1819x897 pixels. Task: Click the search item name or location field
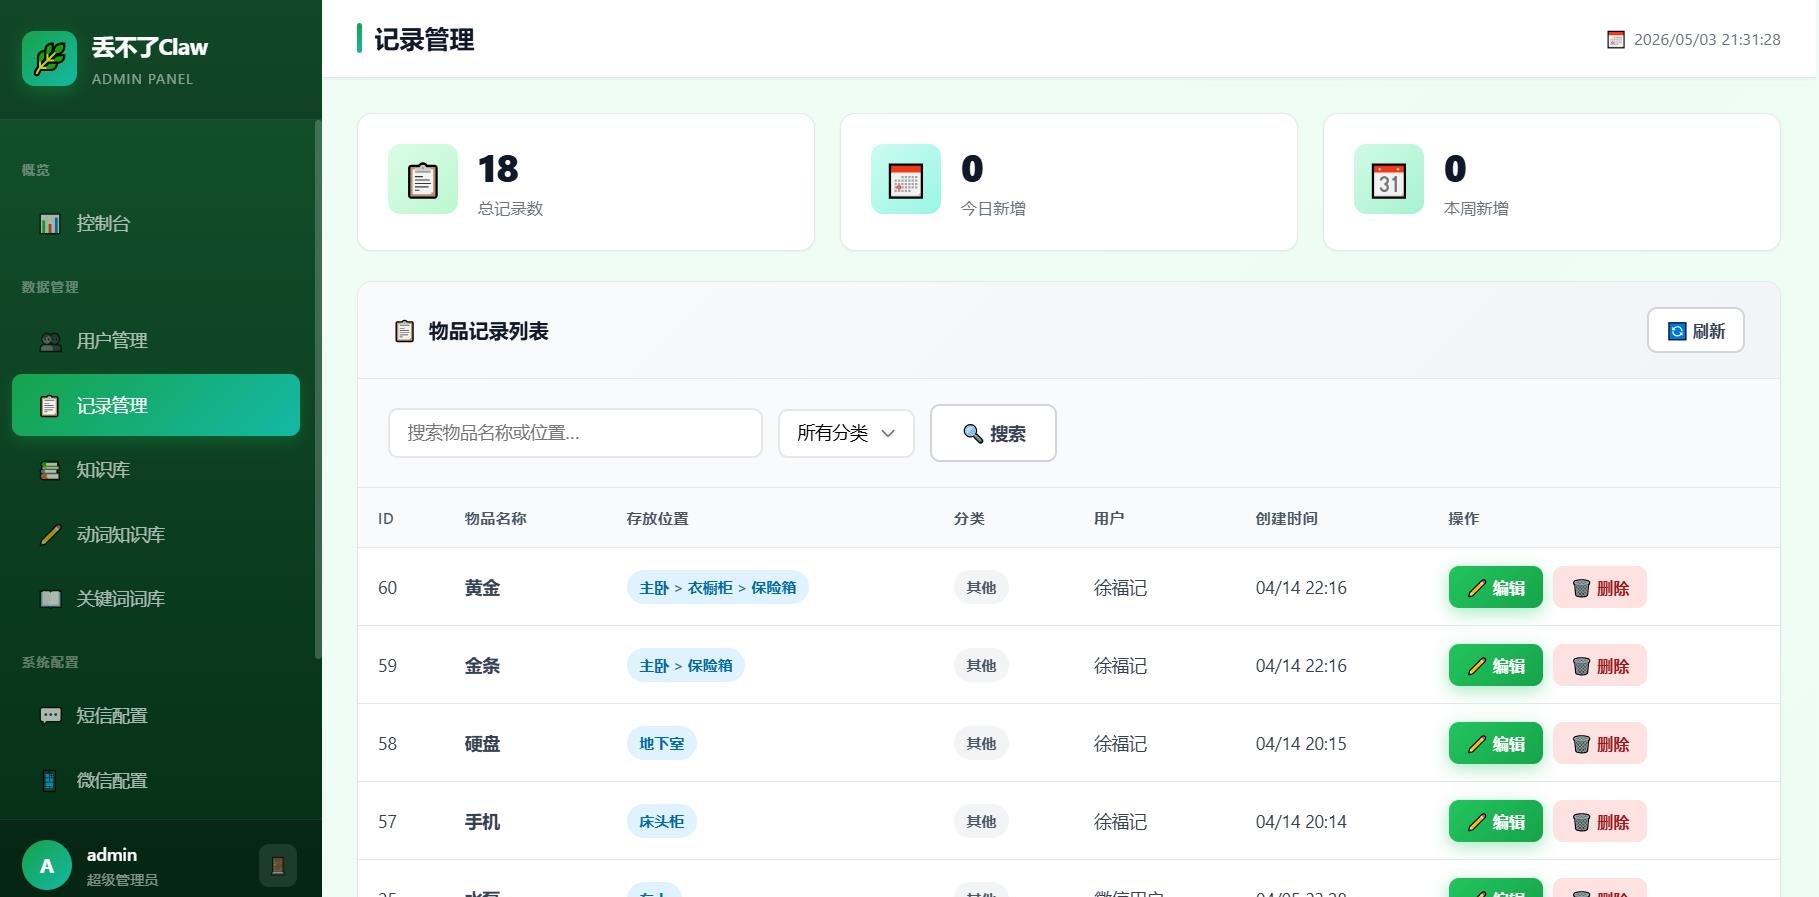click(575, 433)
